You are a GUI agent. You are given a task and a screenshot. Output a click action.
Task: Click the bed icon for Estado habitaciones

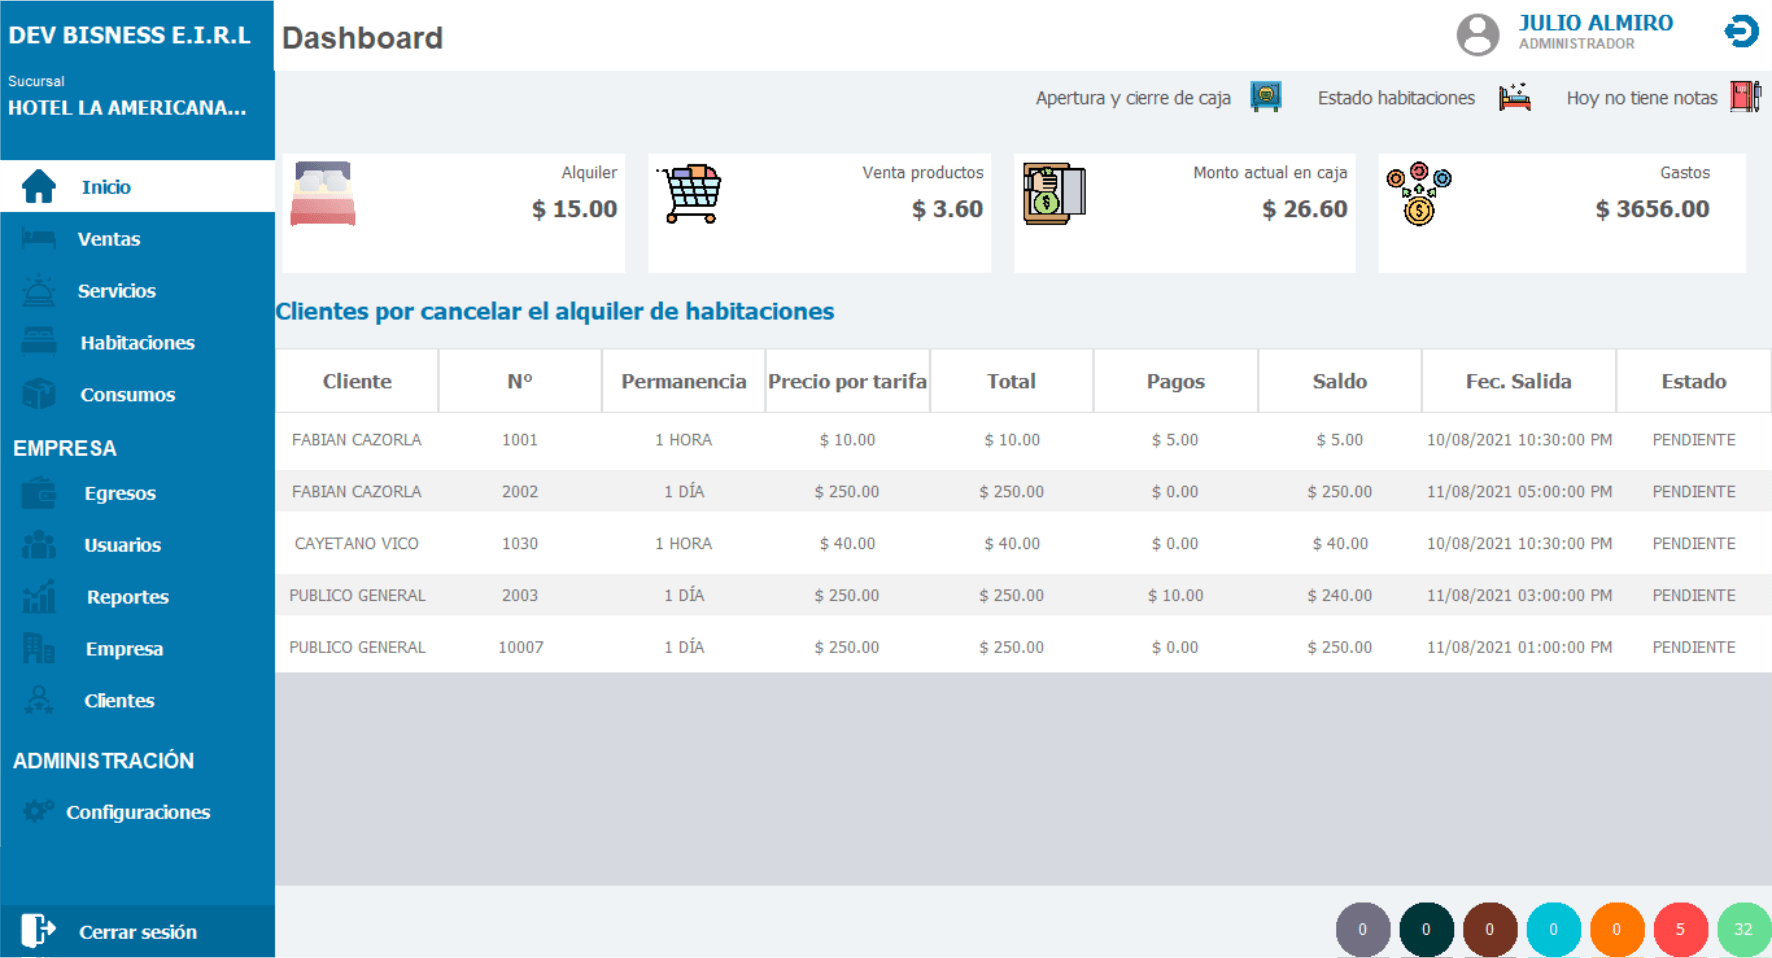[1515, 97]
